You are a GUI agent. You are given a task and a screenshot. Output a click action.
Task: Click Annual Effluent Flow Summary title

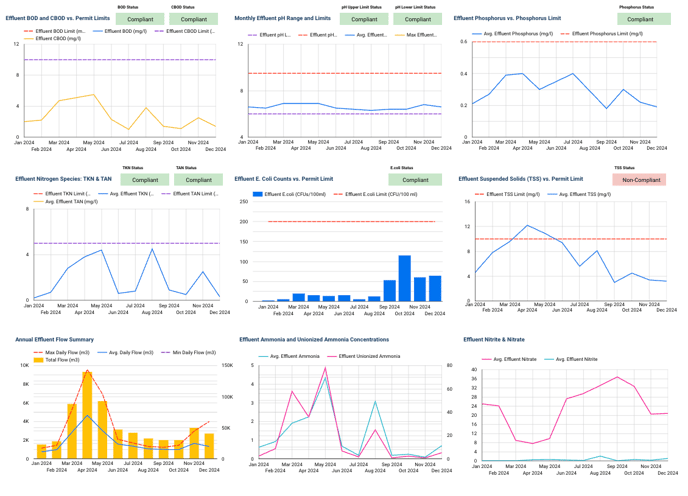[55, 339]
